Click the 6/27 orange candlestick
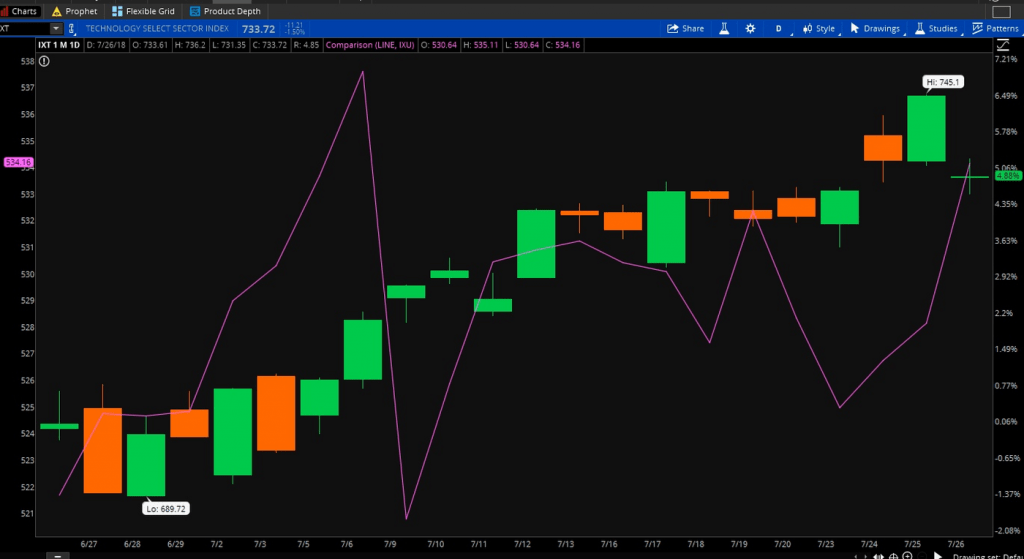Viewport: 1024px width, 559px height. [x=103, y=451]
